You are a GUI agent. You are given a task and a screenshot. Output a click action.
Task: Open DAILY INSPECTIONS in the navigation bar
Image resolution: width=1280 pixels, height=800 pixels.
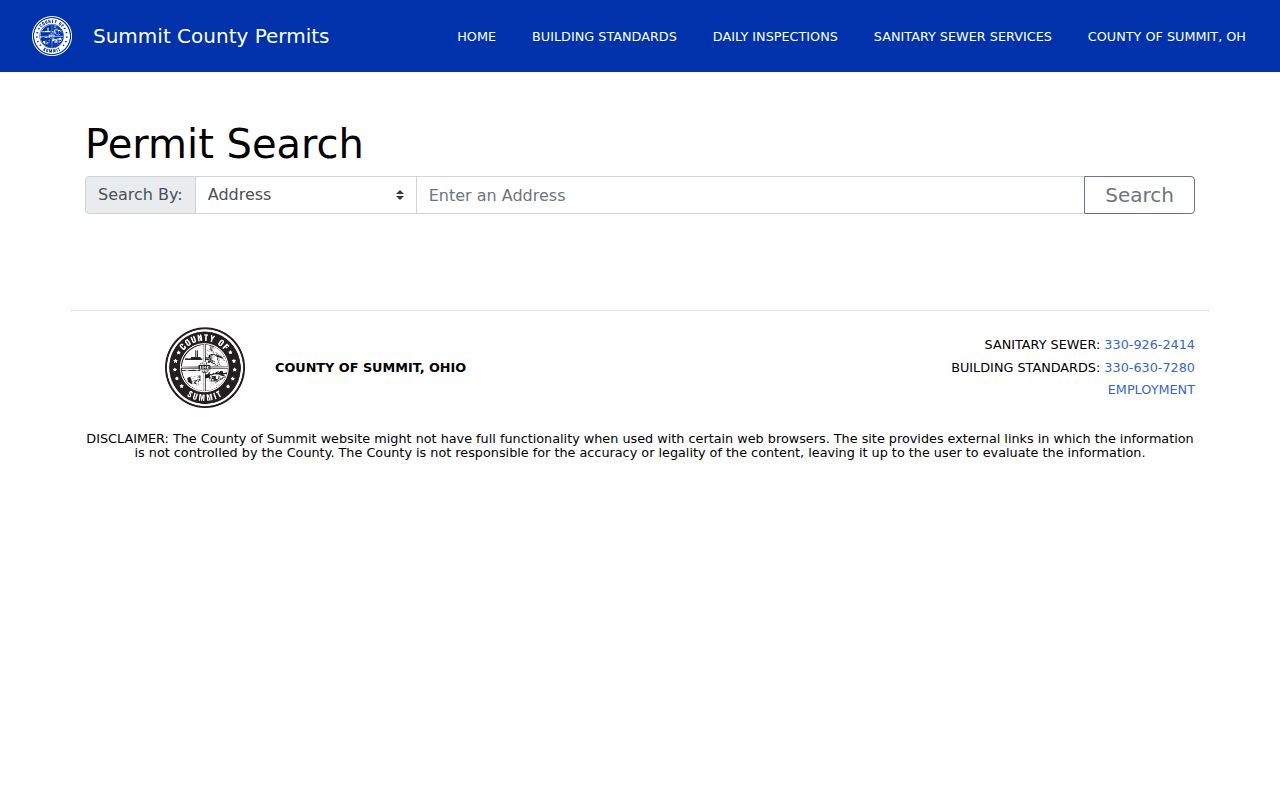tap(775, 36)
